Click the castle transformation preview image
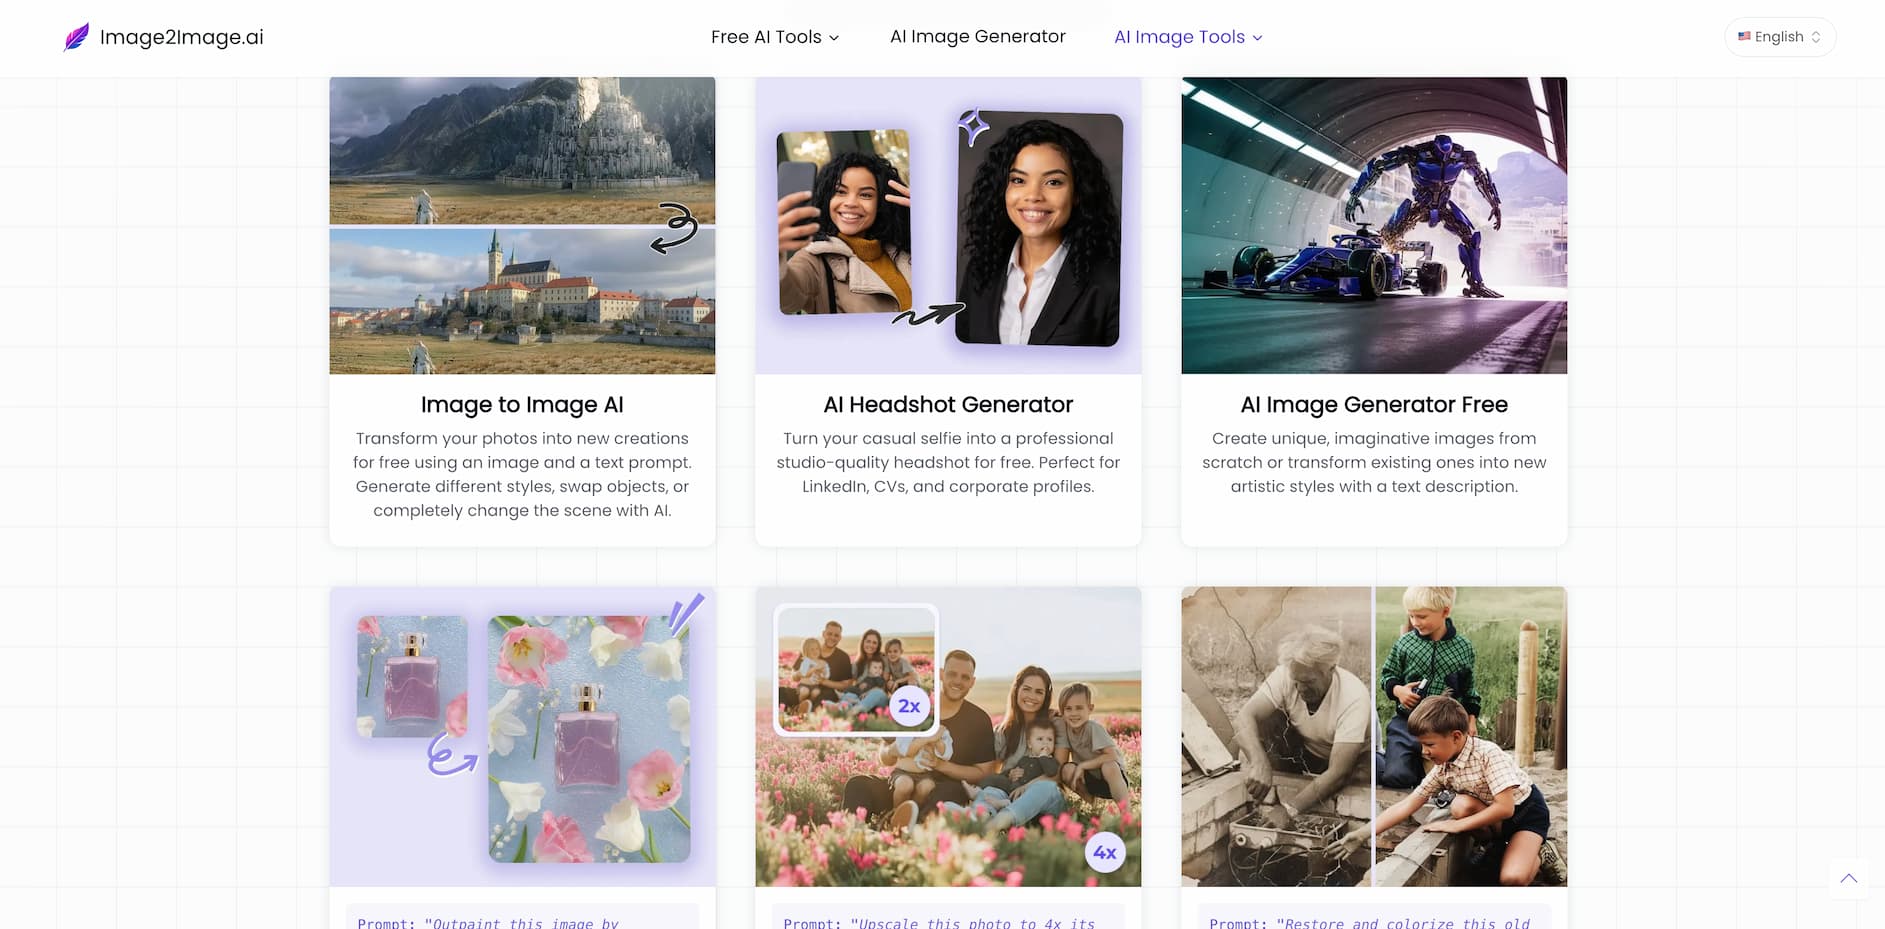The width and height of the screenshot is (1885, 929). [x=521, y=226]
